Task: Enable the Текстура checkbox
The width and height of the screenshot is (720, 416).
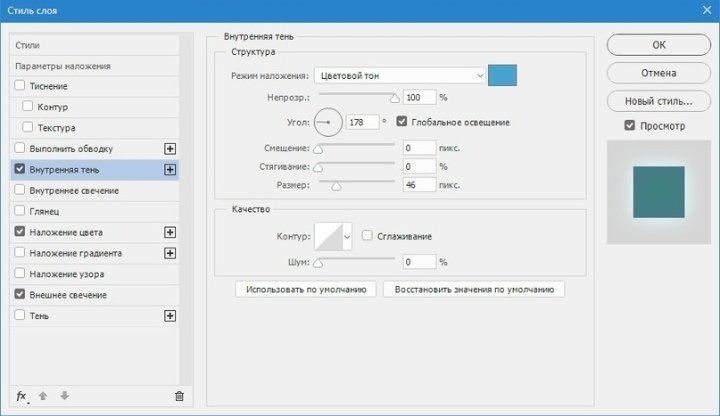Action: coord(28,127)
